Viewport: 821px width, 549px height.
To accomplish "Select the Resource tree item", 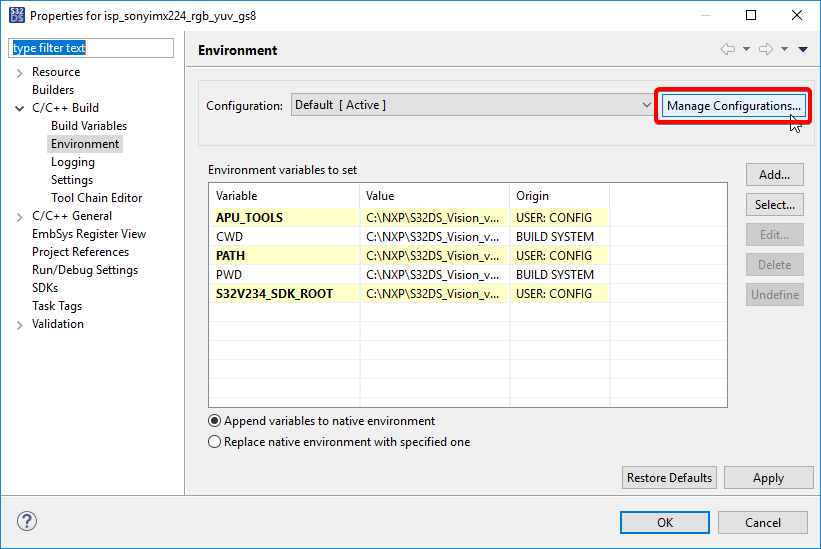I will tap(56, 72).
